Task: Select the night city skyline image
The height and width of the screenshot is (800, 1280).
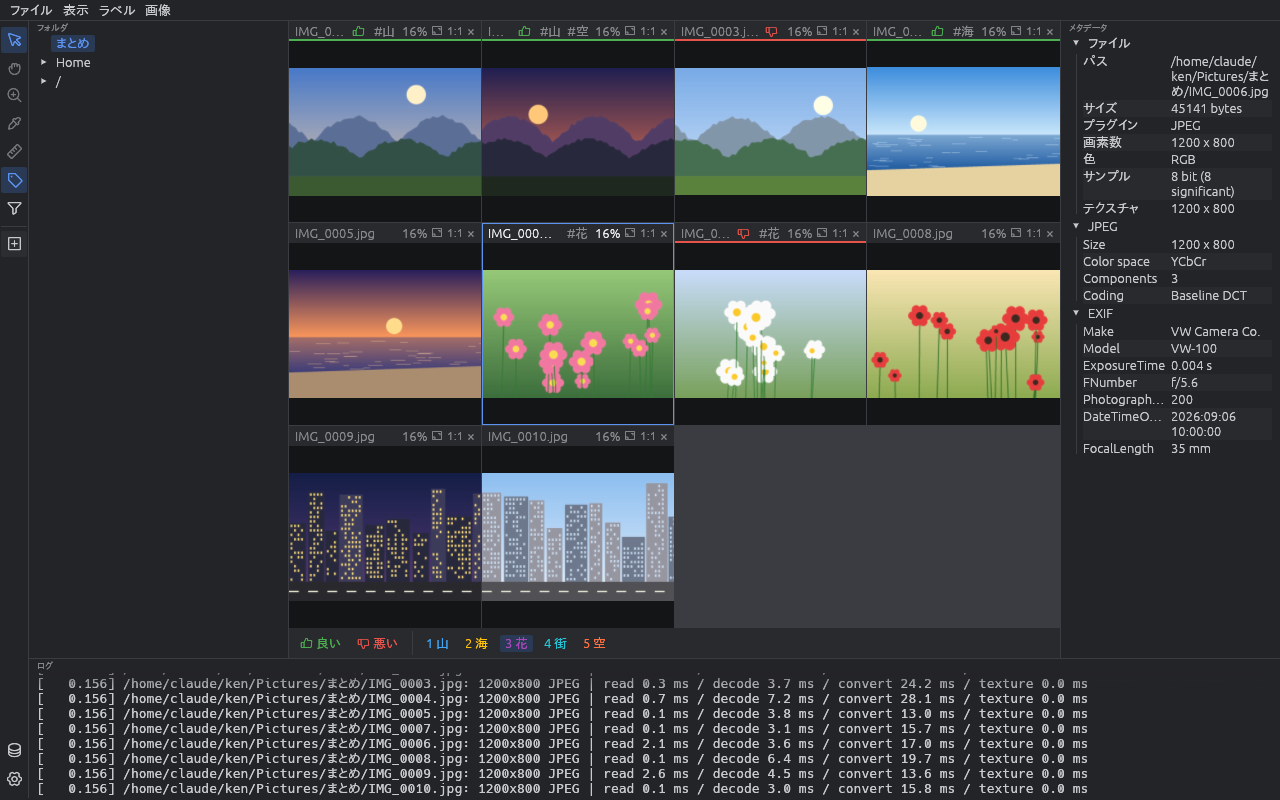Action: pos(385,536)
